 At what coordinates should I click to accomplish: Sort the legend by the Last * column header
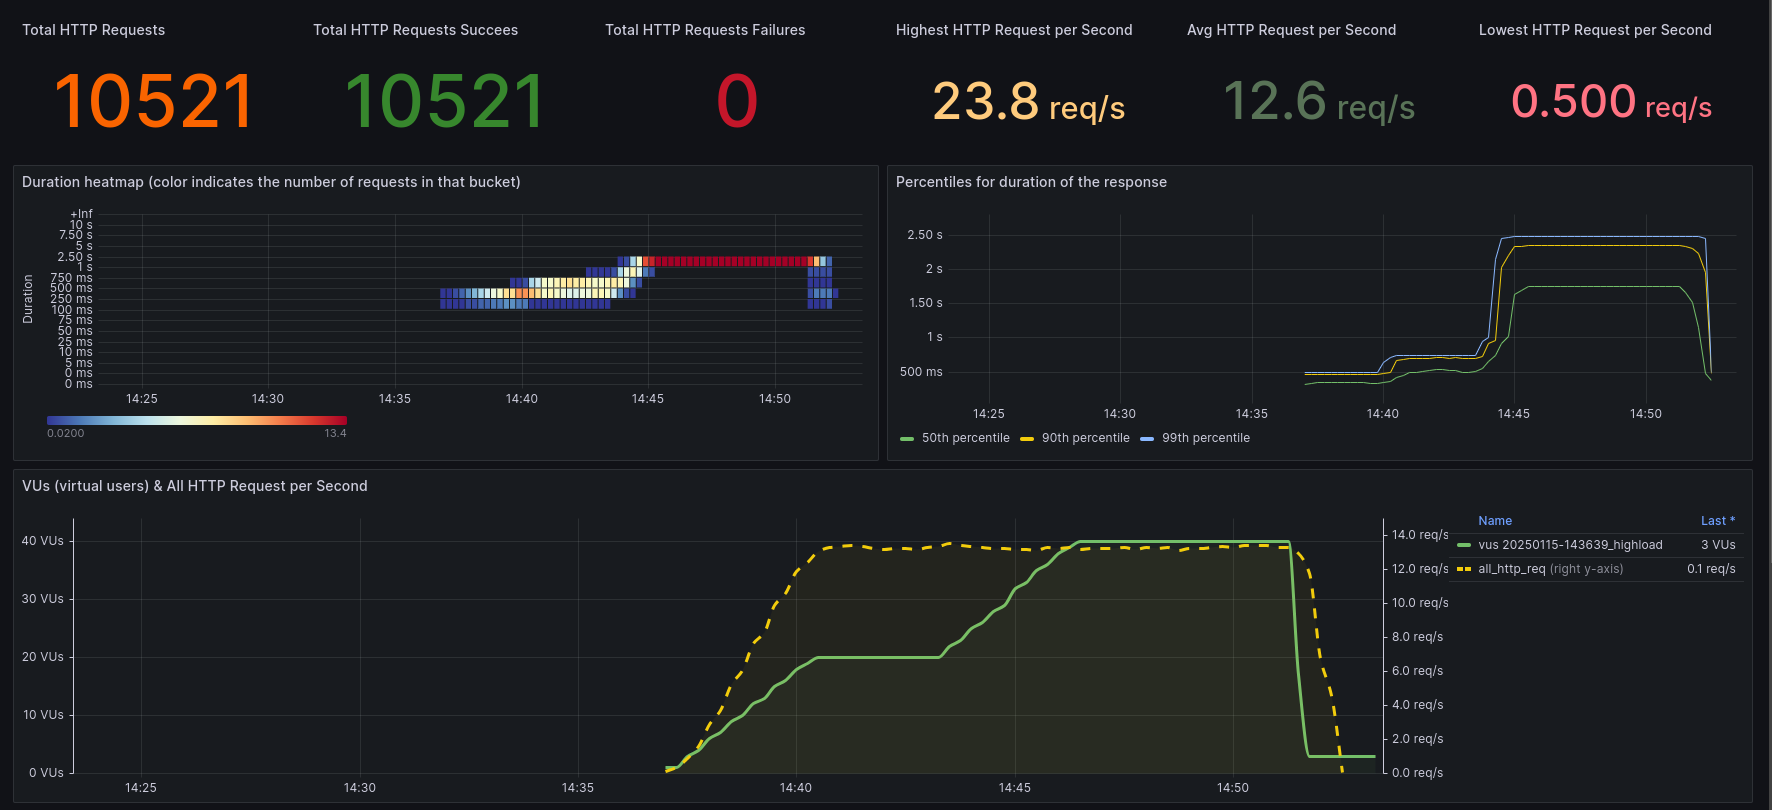(1718, 521)
